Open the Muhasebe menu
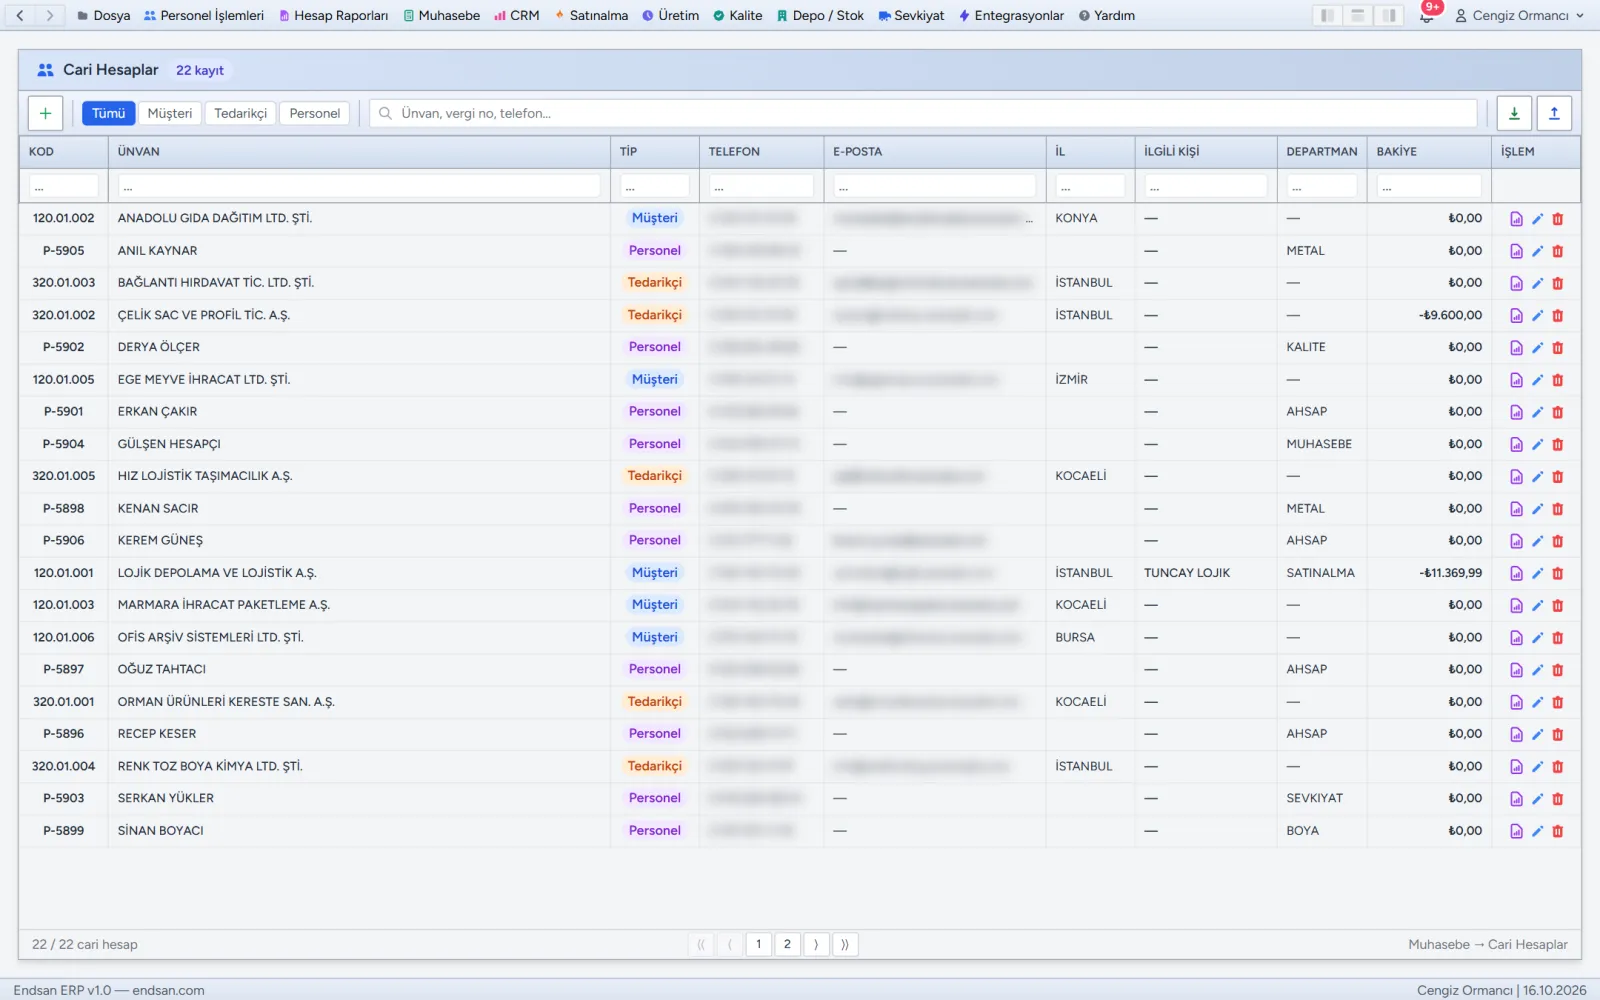 (x=441, y=15)
